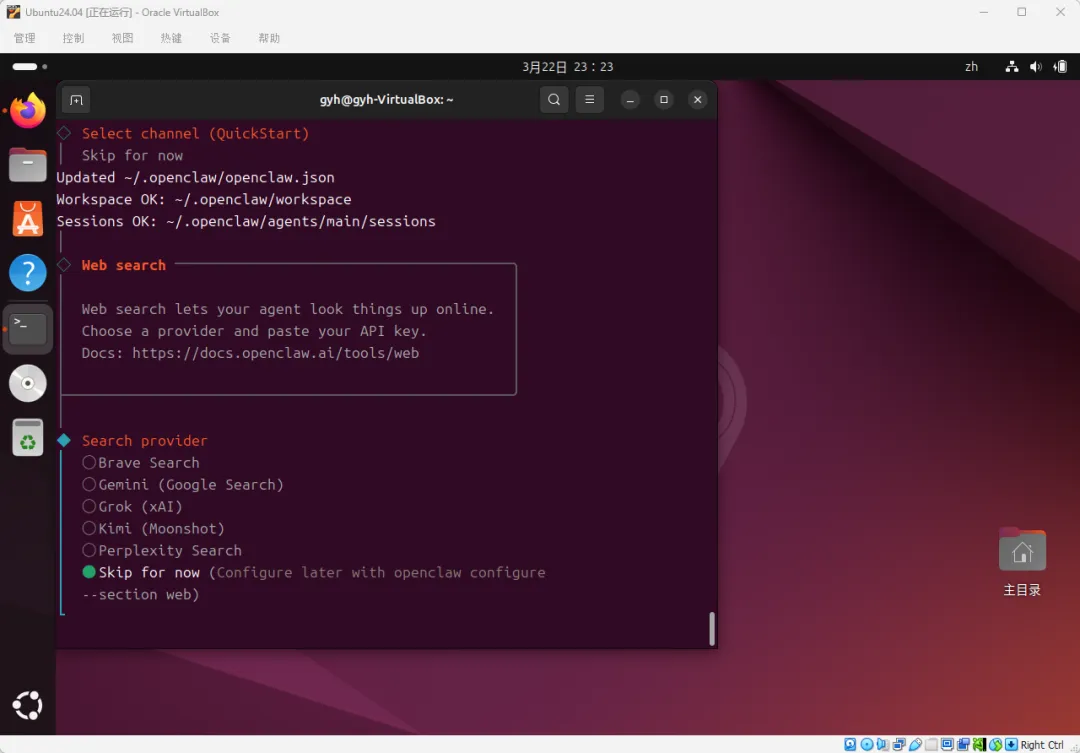Open the 设备 menu in VirtualBox
This screenshot has width=1080, height=753.
coord(220,38)
